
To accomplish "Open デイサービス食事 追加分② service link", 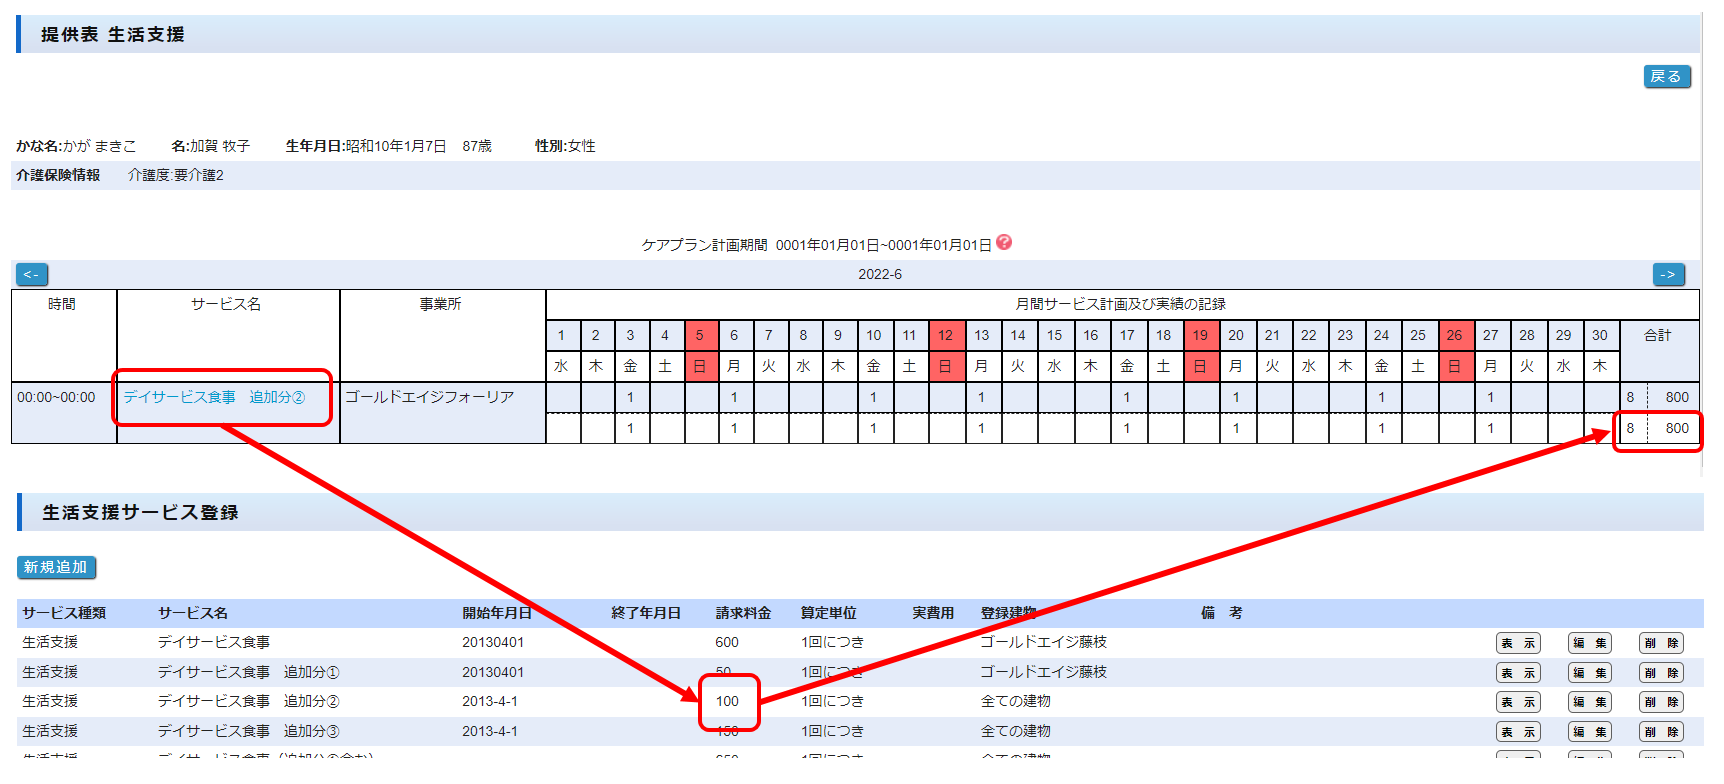I will 214,397.
